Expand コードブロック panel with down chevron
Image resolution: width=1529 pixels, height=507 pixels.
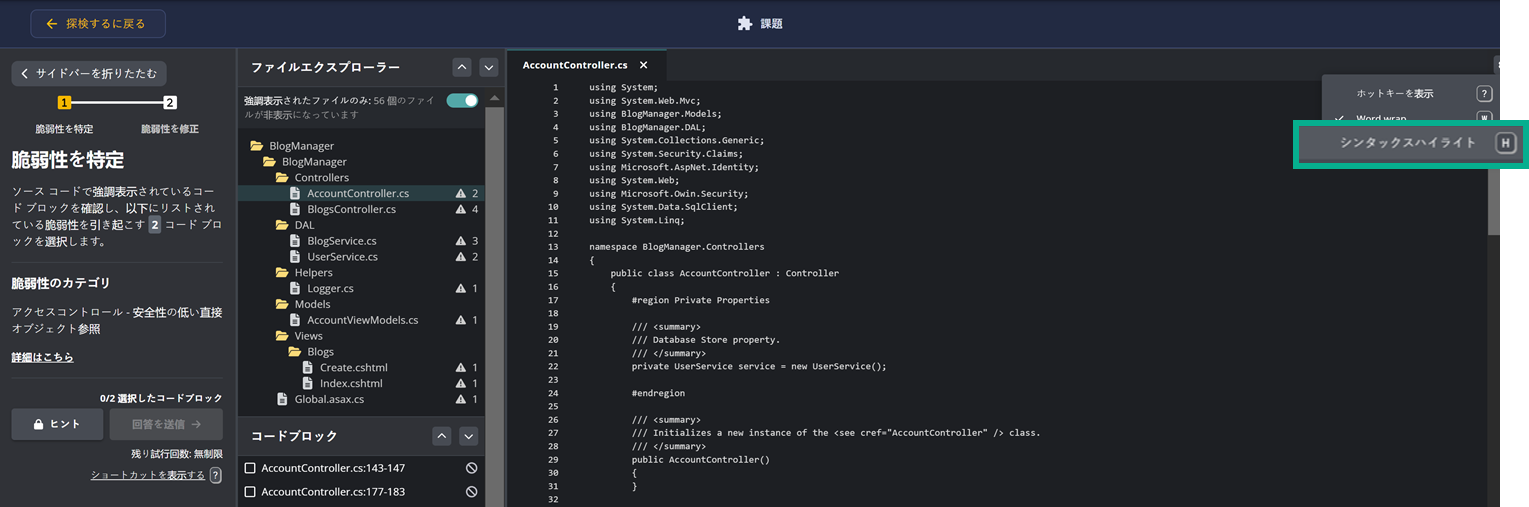[469, 436]
